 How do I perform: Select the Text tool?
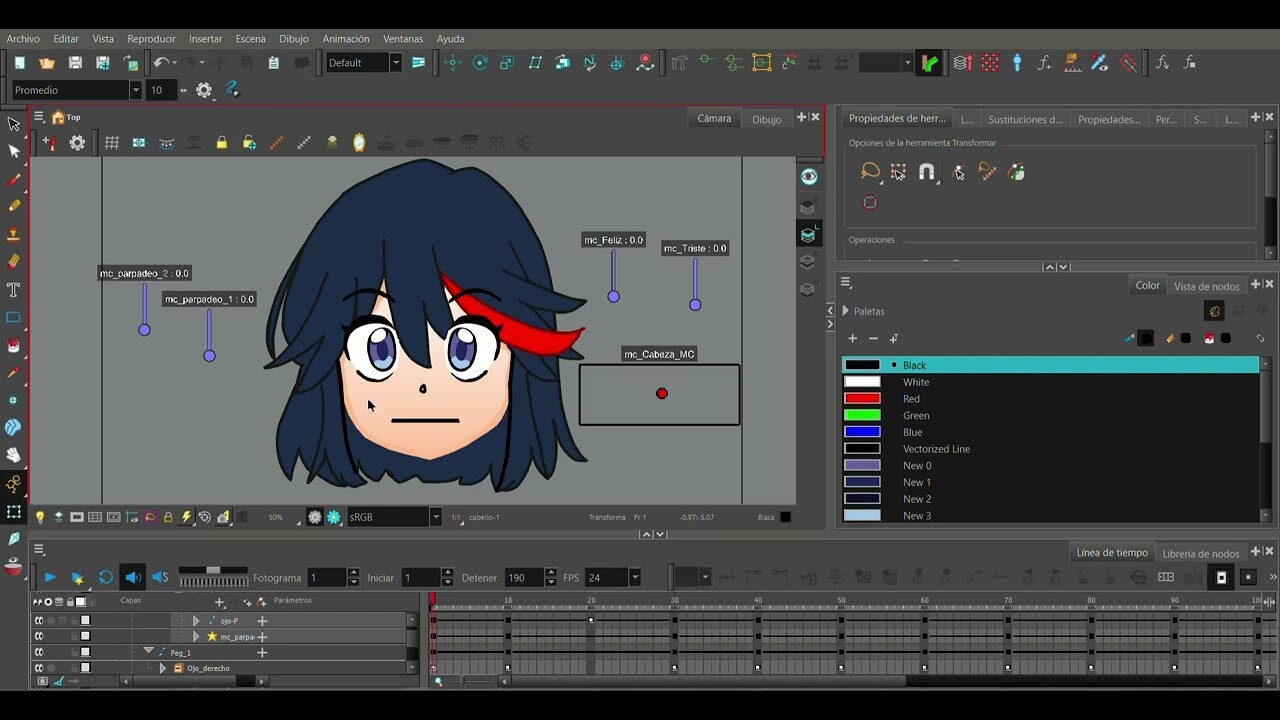point(15,290)
